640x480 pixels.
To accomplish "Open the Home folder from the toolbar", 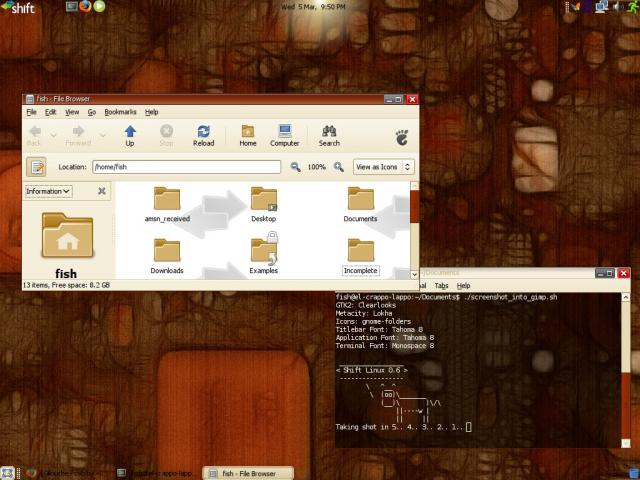I will (x=248, y=136).
